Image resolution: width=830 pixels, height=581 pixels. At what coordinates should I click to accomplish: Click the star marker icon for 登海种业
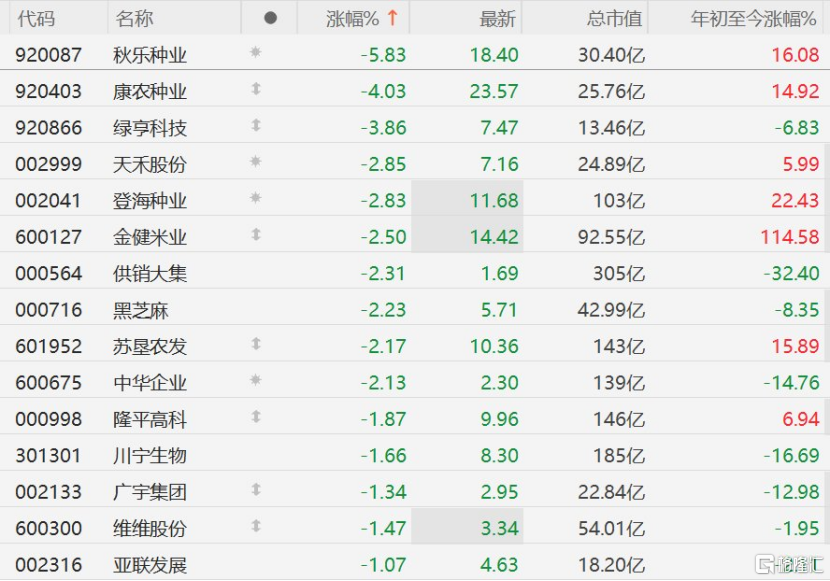tap(256, 197)
